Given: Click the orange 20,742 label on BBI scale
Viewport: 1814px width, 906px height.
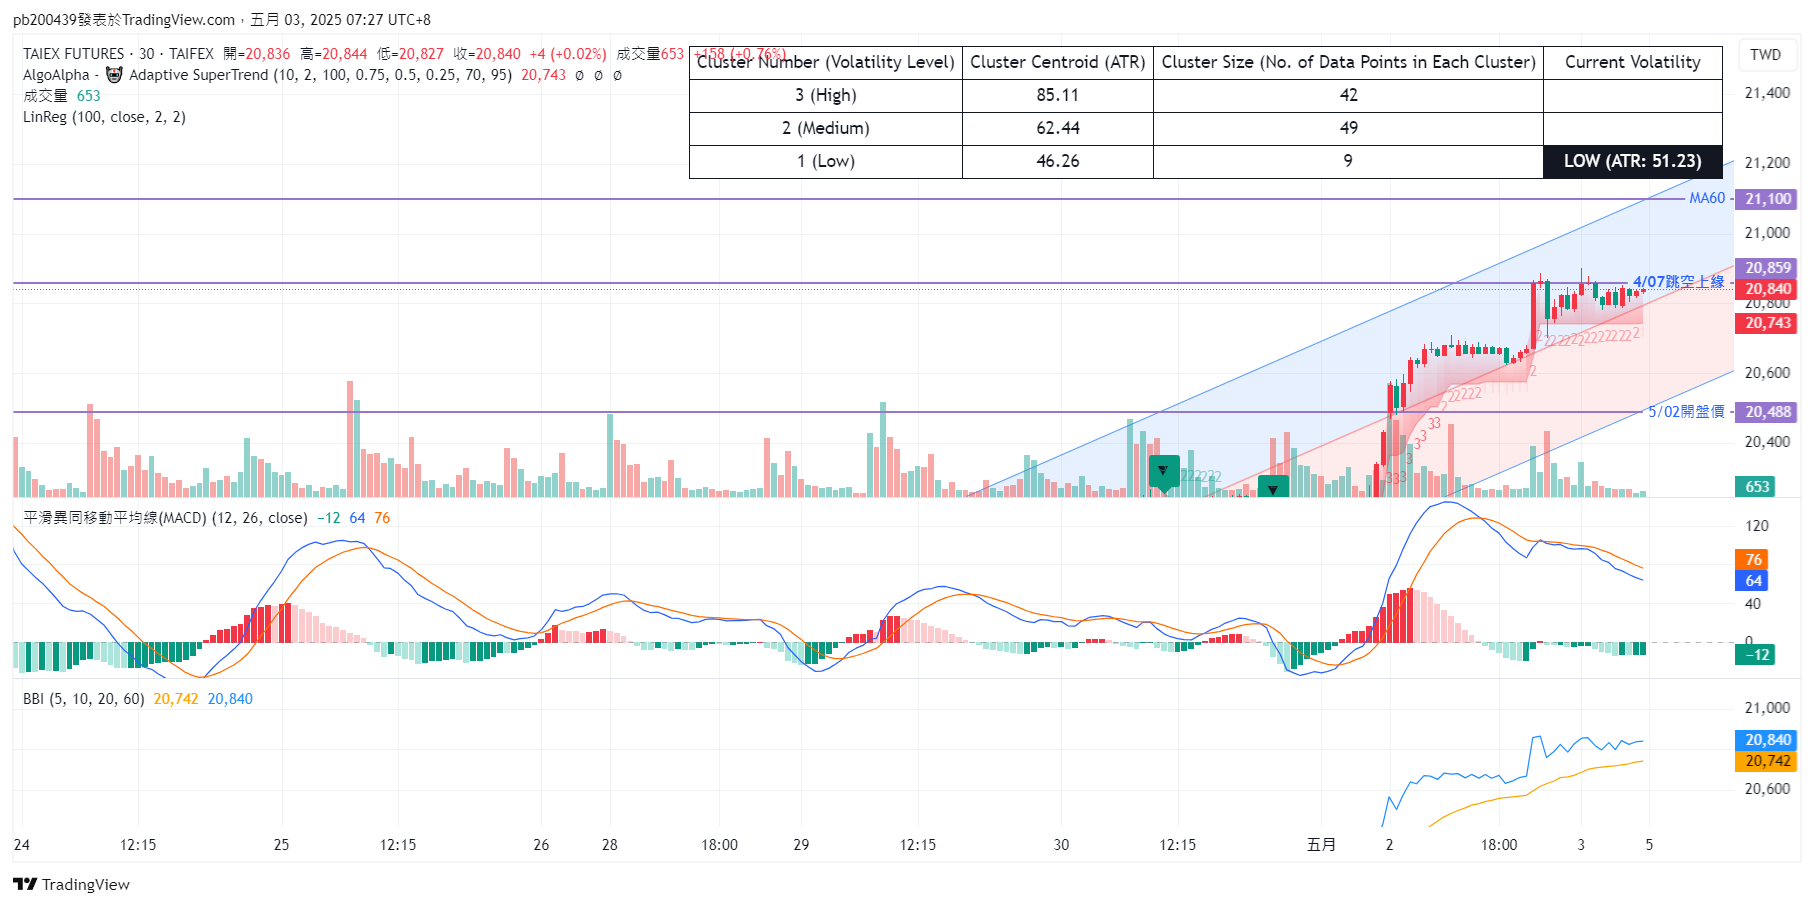Looking at the screenshot, I should coord(1768,761).
